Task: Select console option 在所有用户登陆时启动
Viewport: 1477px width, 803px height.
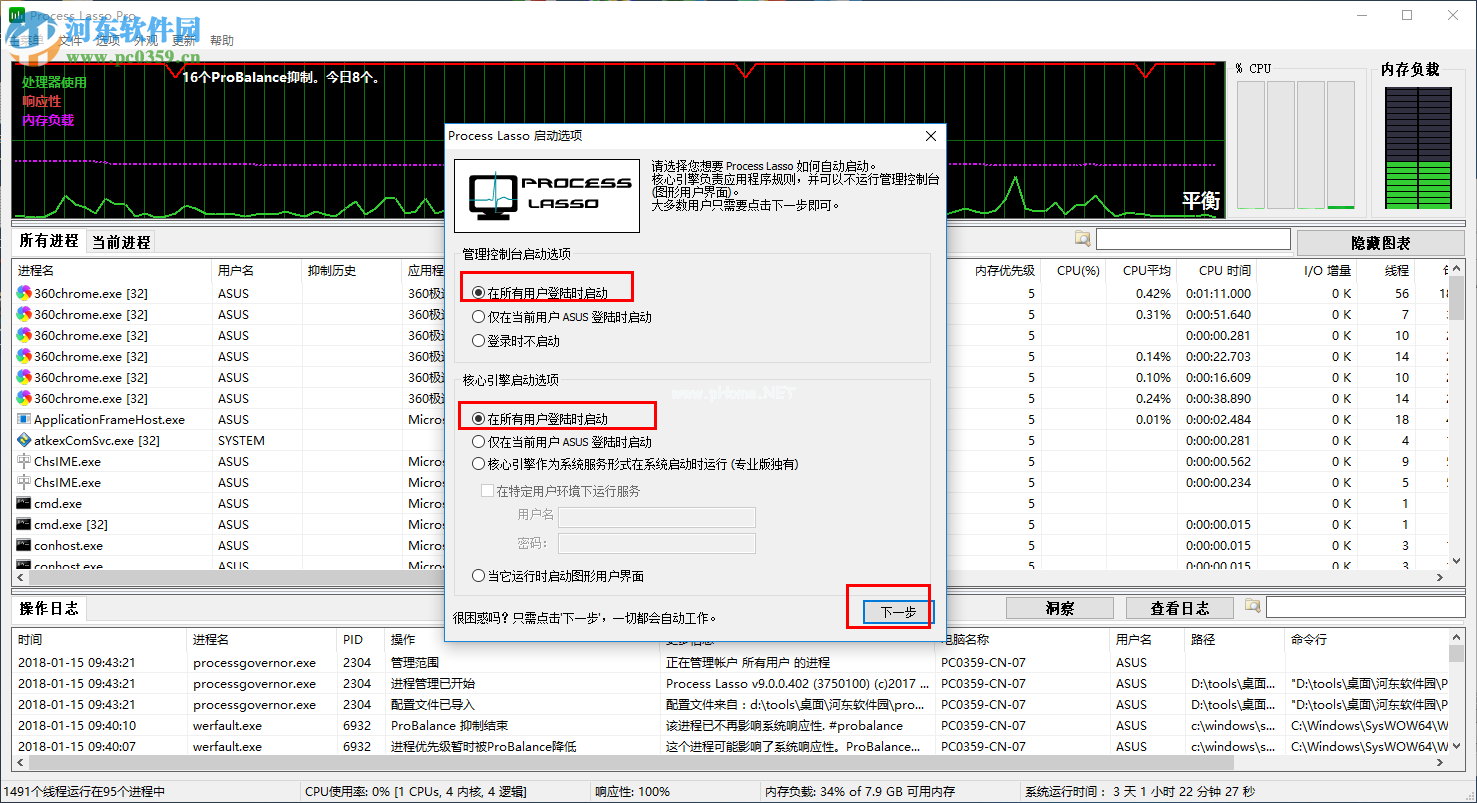Action: tap(540, 293)
